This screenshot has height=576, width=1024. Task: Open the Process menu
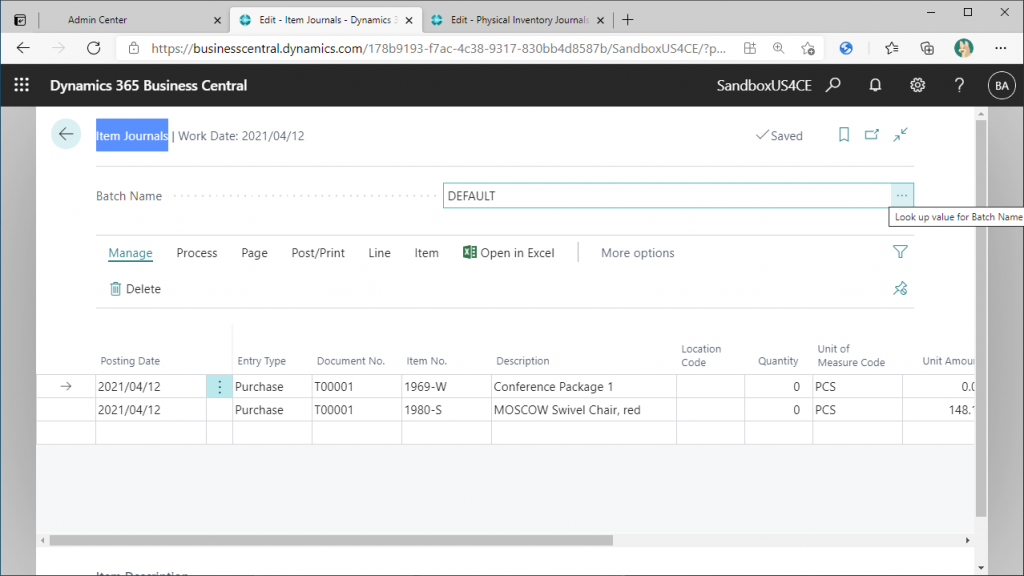pyautogui.click(x=197, y=253)
